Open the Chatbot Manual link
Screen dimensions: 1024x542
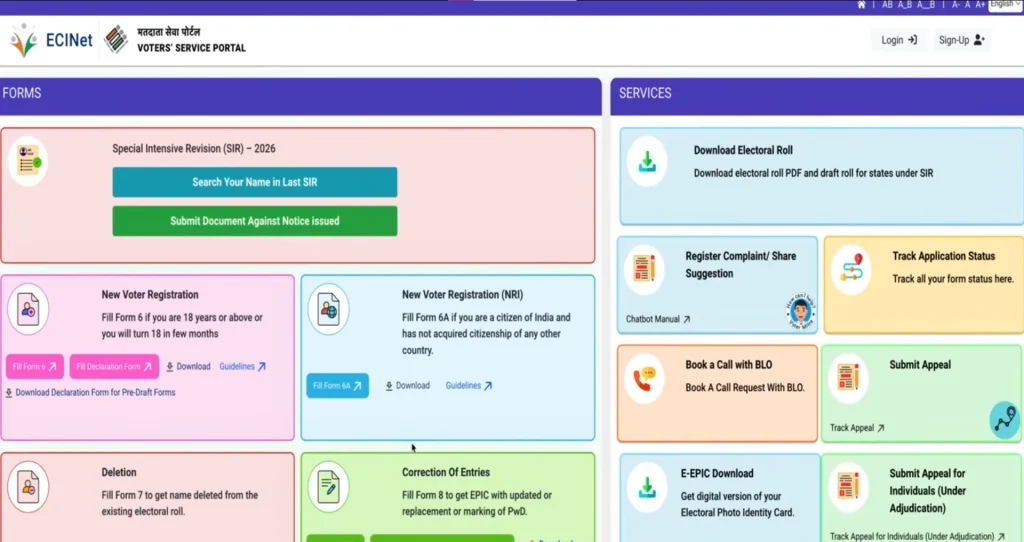coord(658,319)
